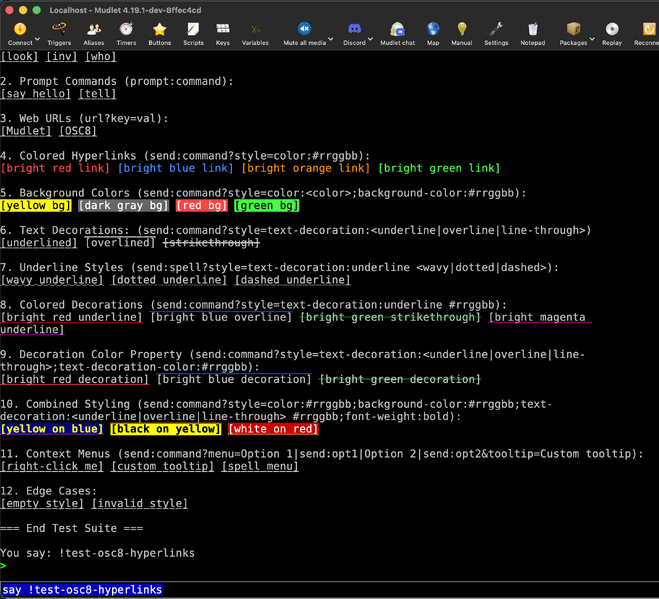Click the [bright green decoration] link
The image size is (659, 599).
400,379
